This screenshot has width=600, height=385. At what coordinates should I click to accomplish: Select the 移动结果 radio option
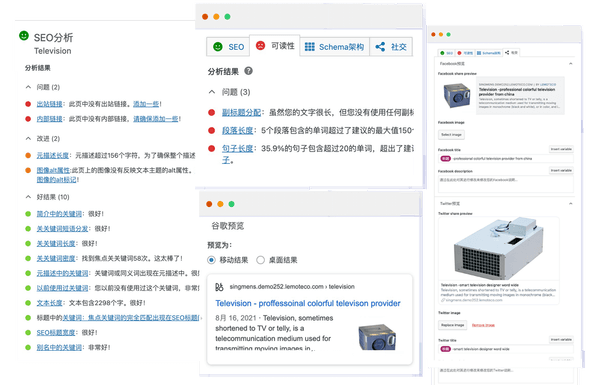[x=211, y=260]
